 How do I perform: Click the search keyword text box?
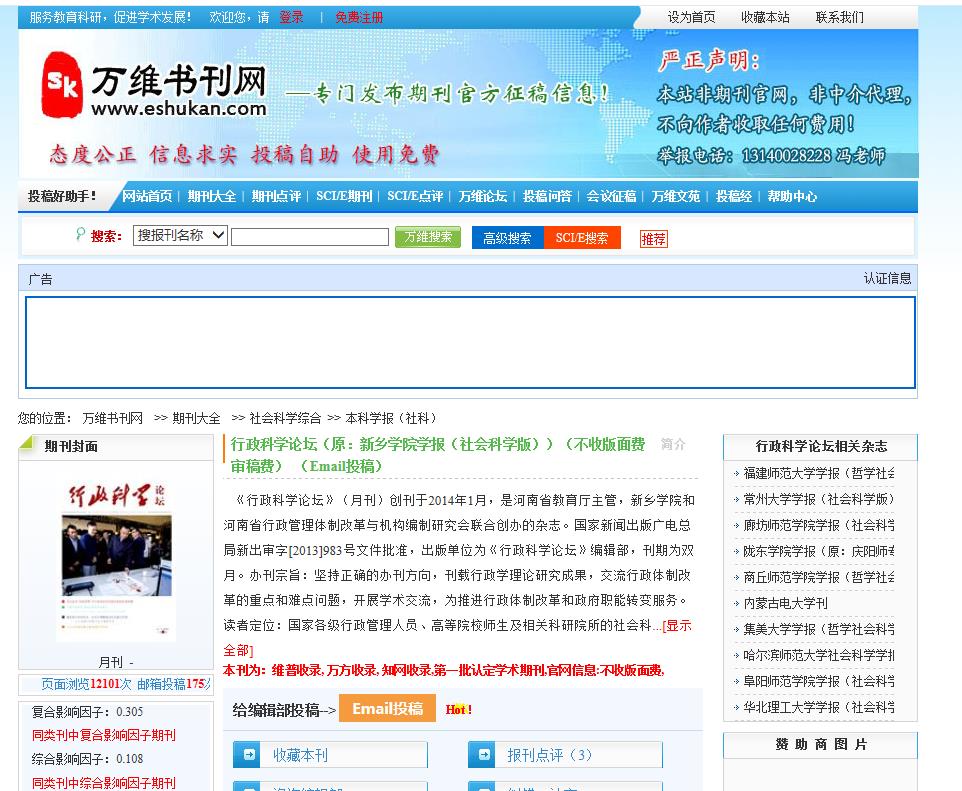(309, 237)
